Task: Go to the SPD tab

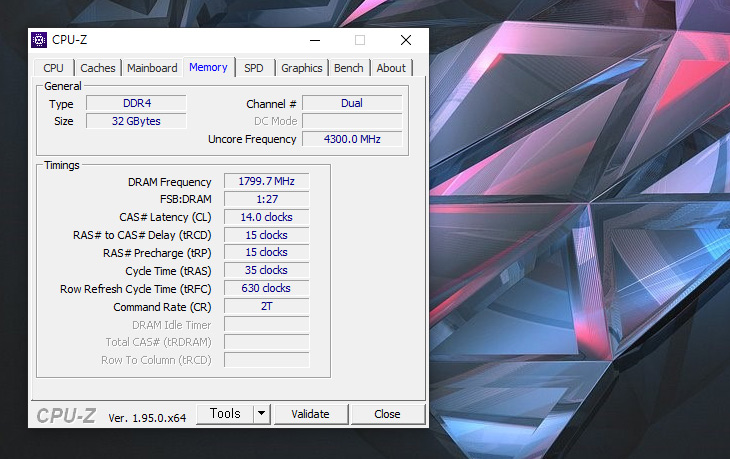Action: point(254,68)
